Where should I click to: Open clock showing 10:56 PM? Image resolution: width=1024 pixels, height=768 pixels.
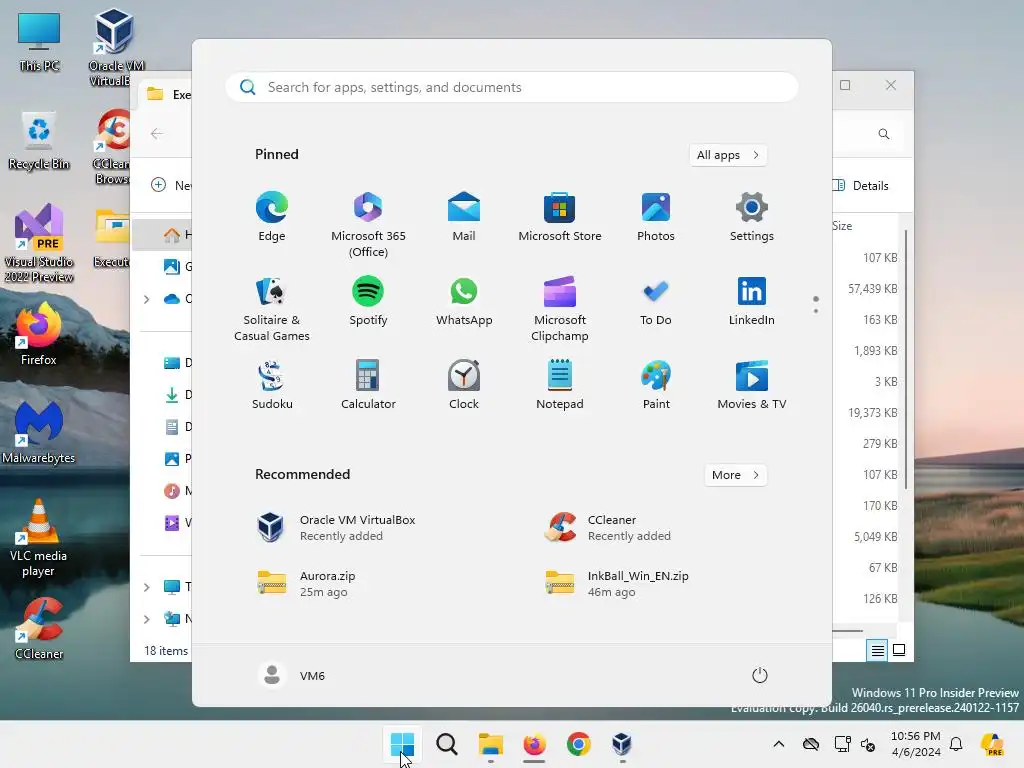[x=916, y=744]
